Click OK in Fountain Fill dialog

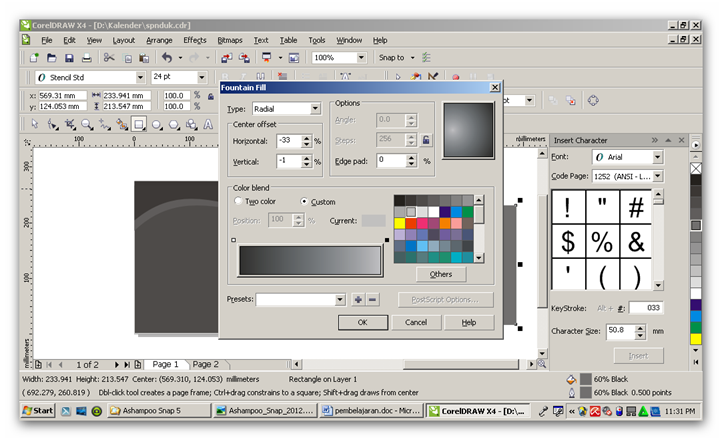point(363,322)
